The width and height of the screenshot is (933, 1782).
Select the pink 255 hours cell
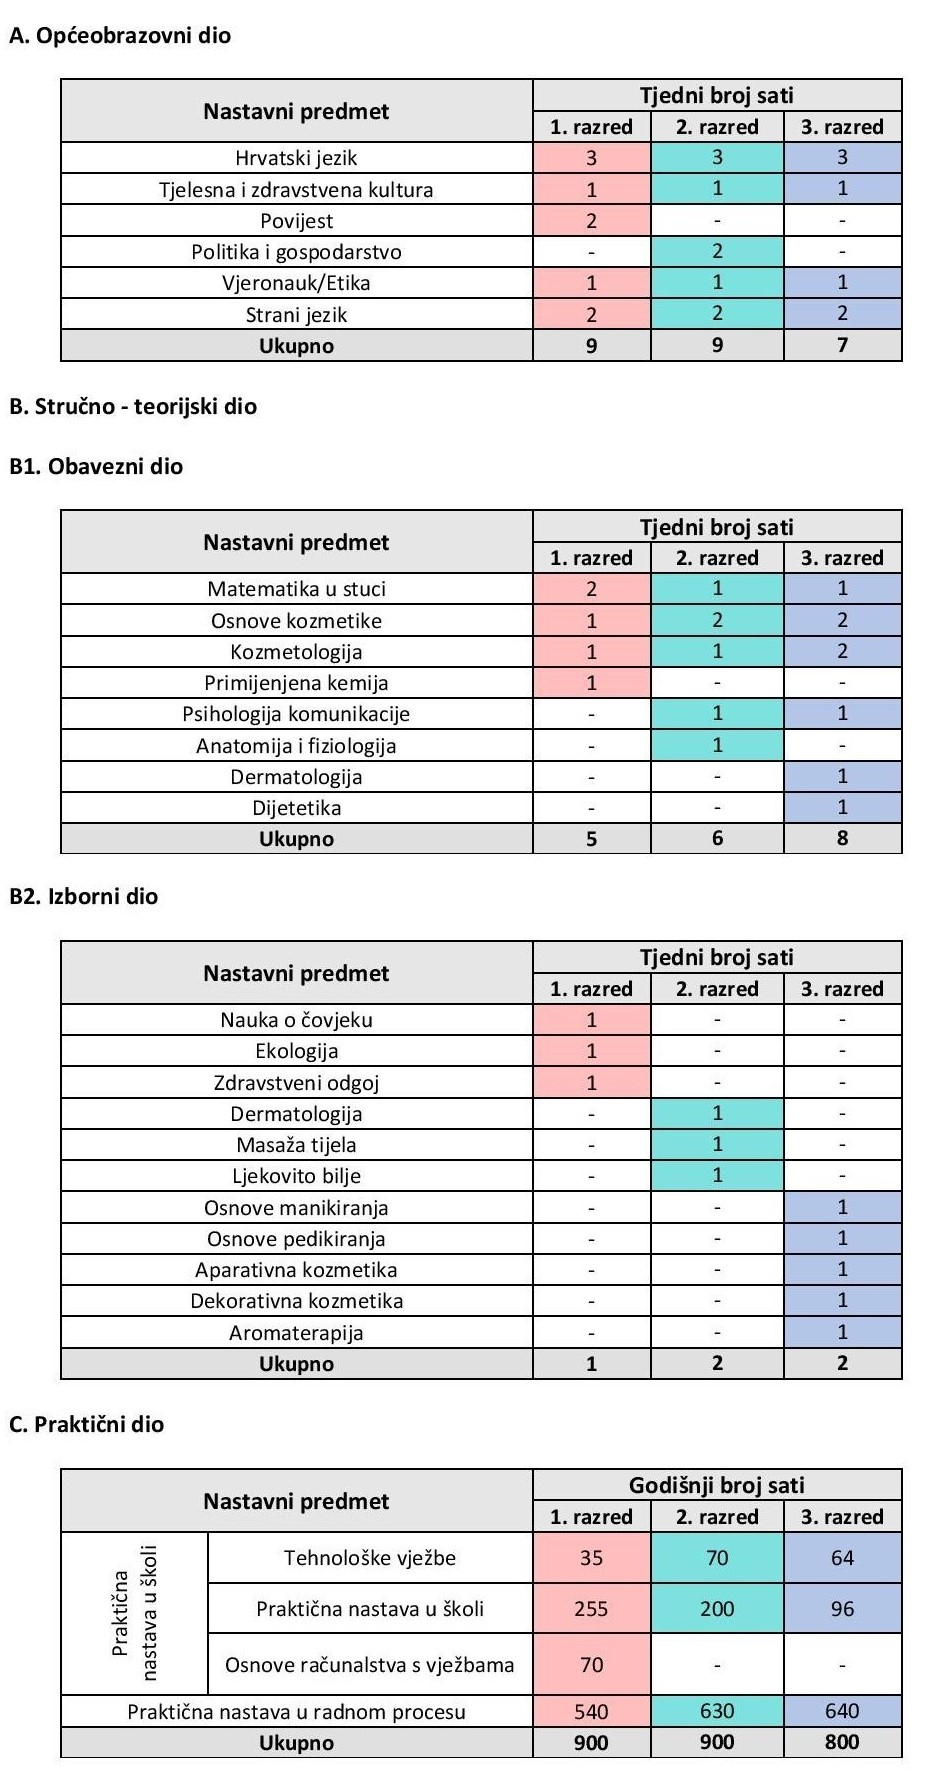pos(591,1609)
